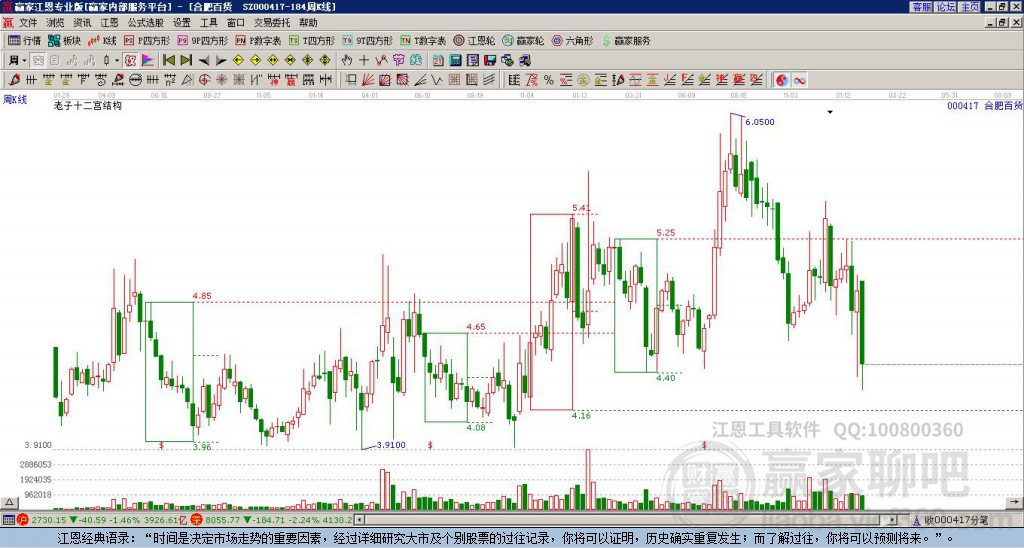Image resolution: width=1024 pixels, height=548 pixels.
Task: Select the red pencil drawing tool
Action: coord(14,80)
